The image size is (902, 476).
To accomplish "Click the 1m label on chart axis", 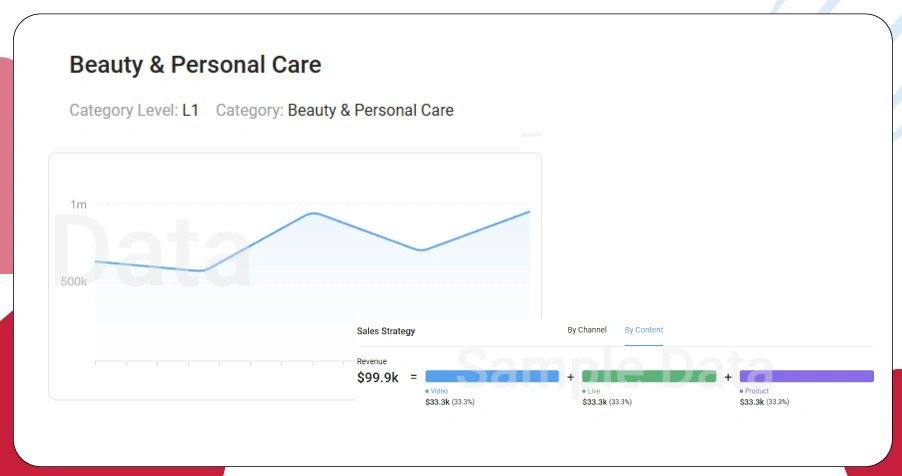I will click(x=78, y=204).
